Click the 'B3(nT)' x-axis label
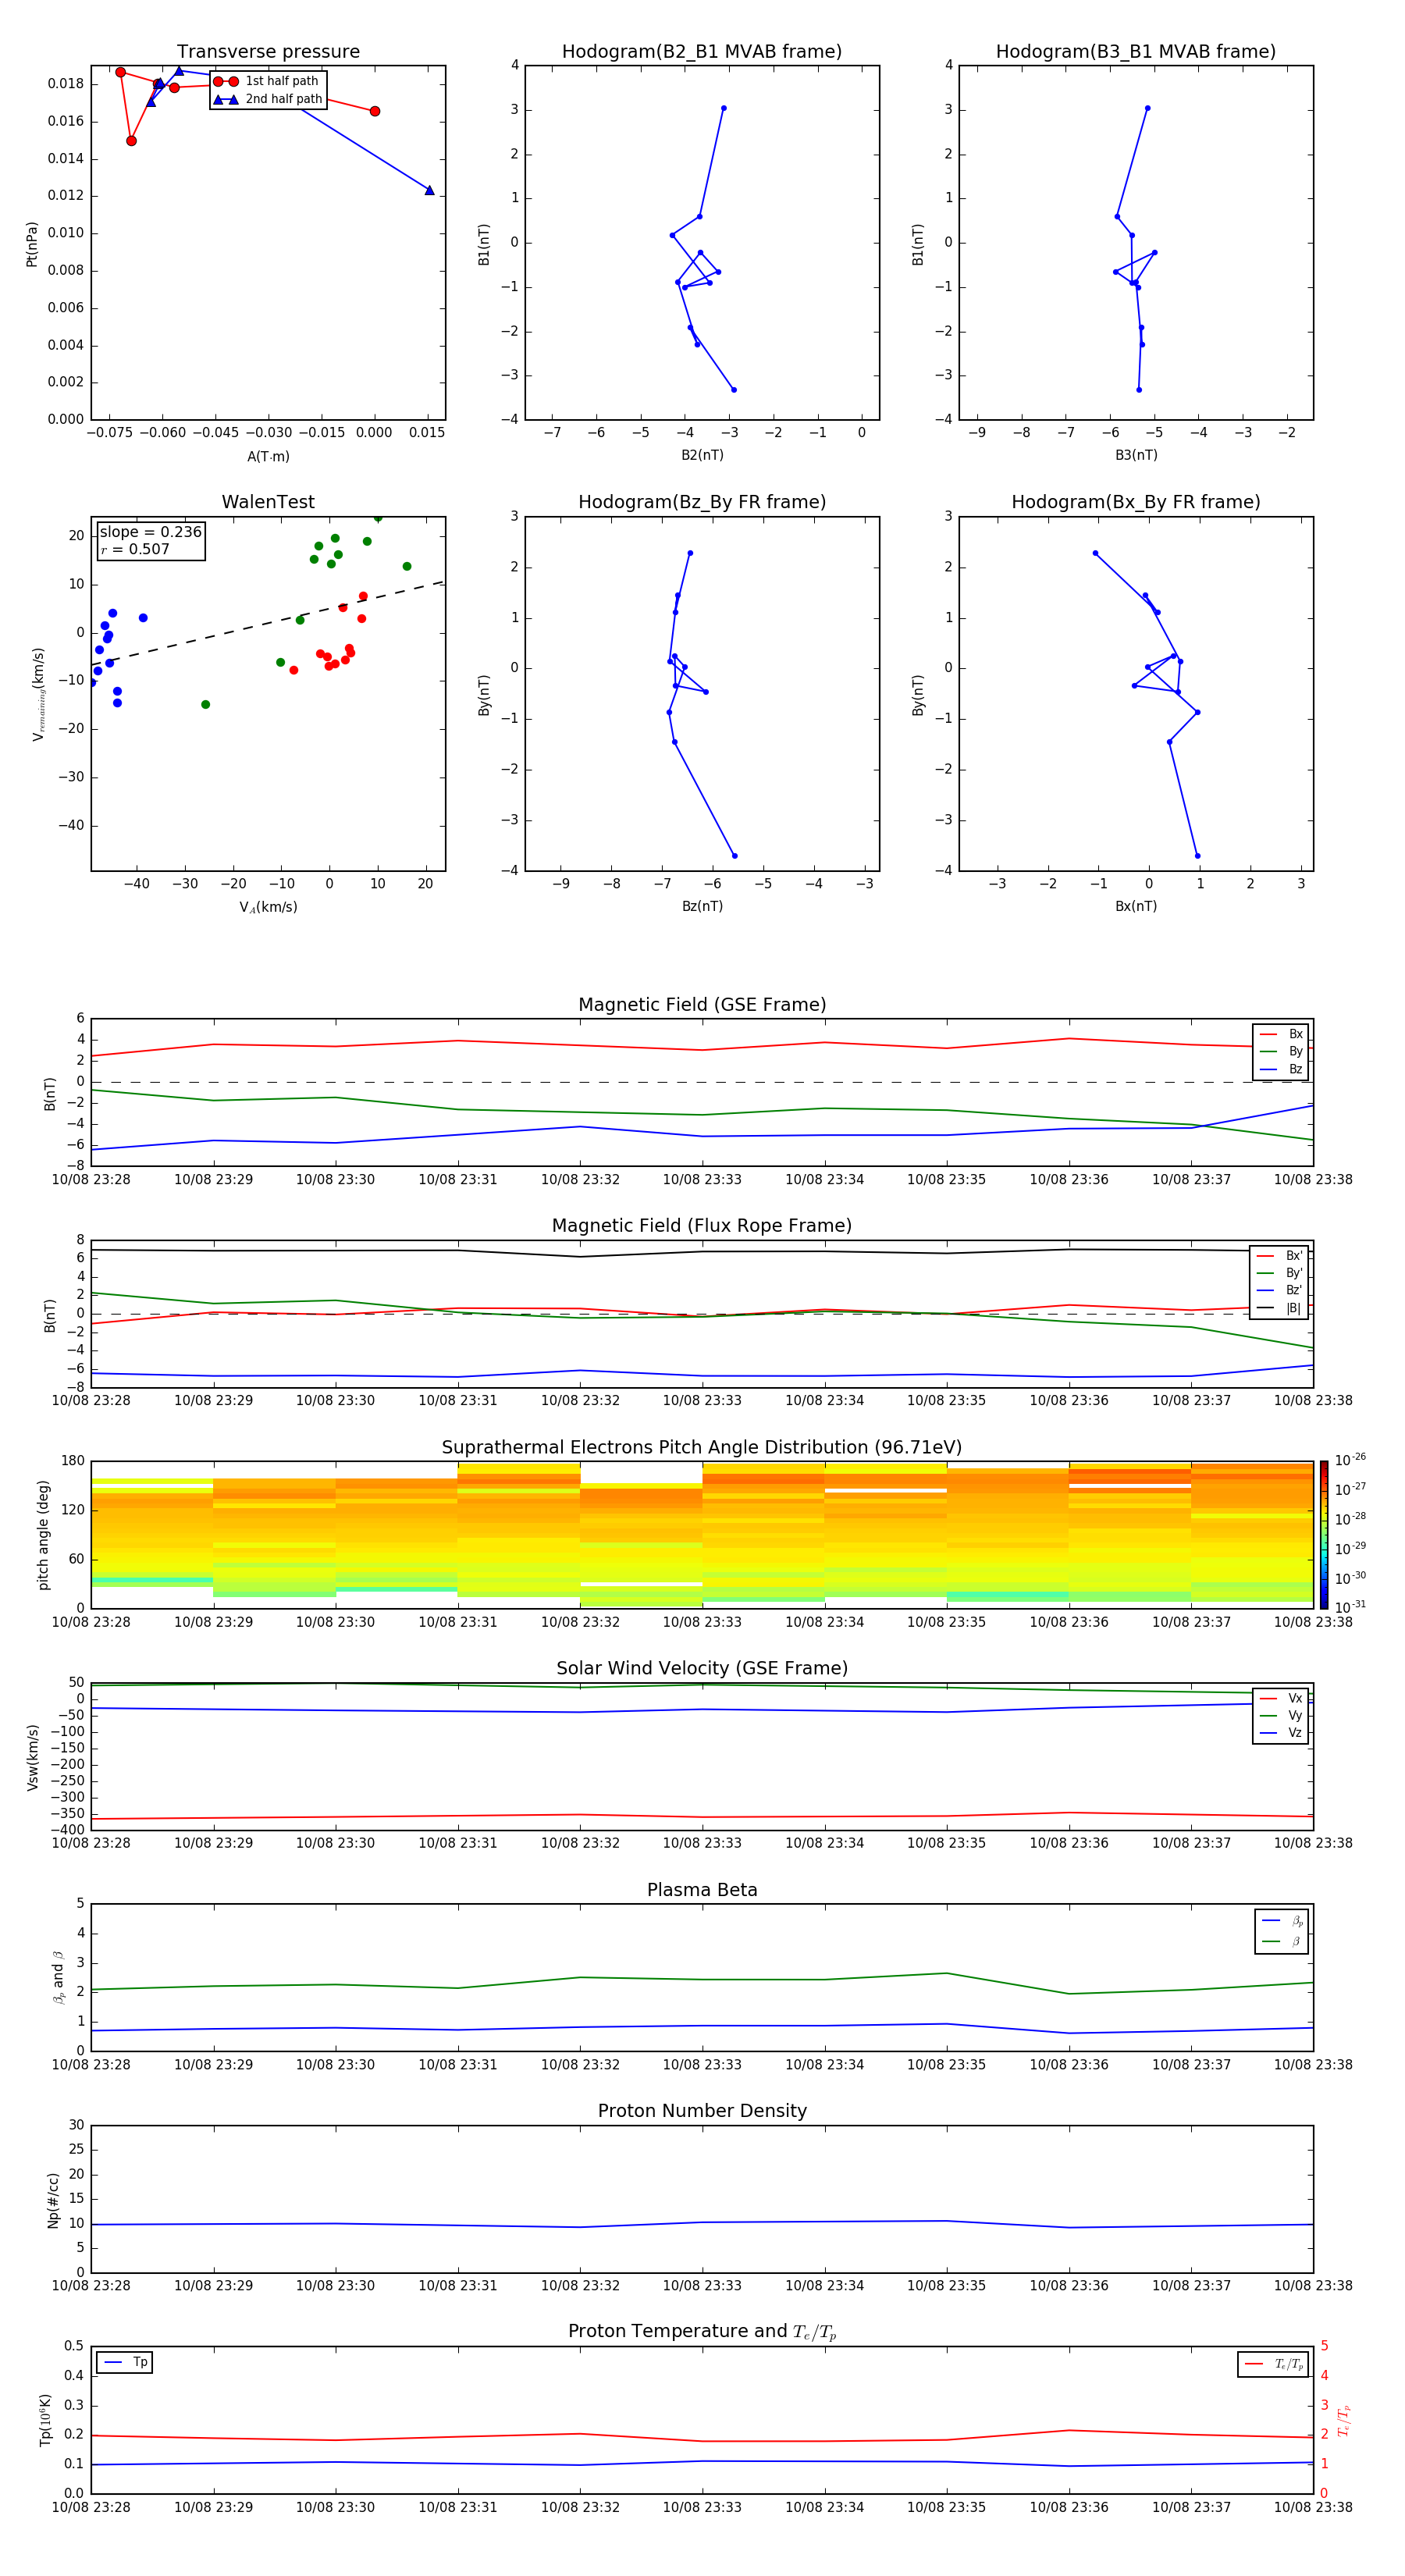This screenshot has width=1405, height=2576. click(x=1136, y=455)
